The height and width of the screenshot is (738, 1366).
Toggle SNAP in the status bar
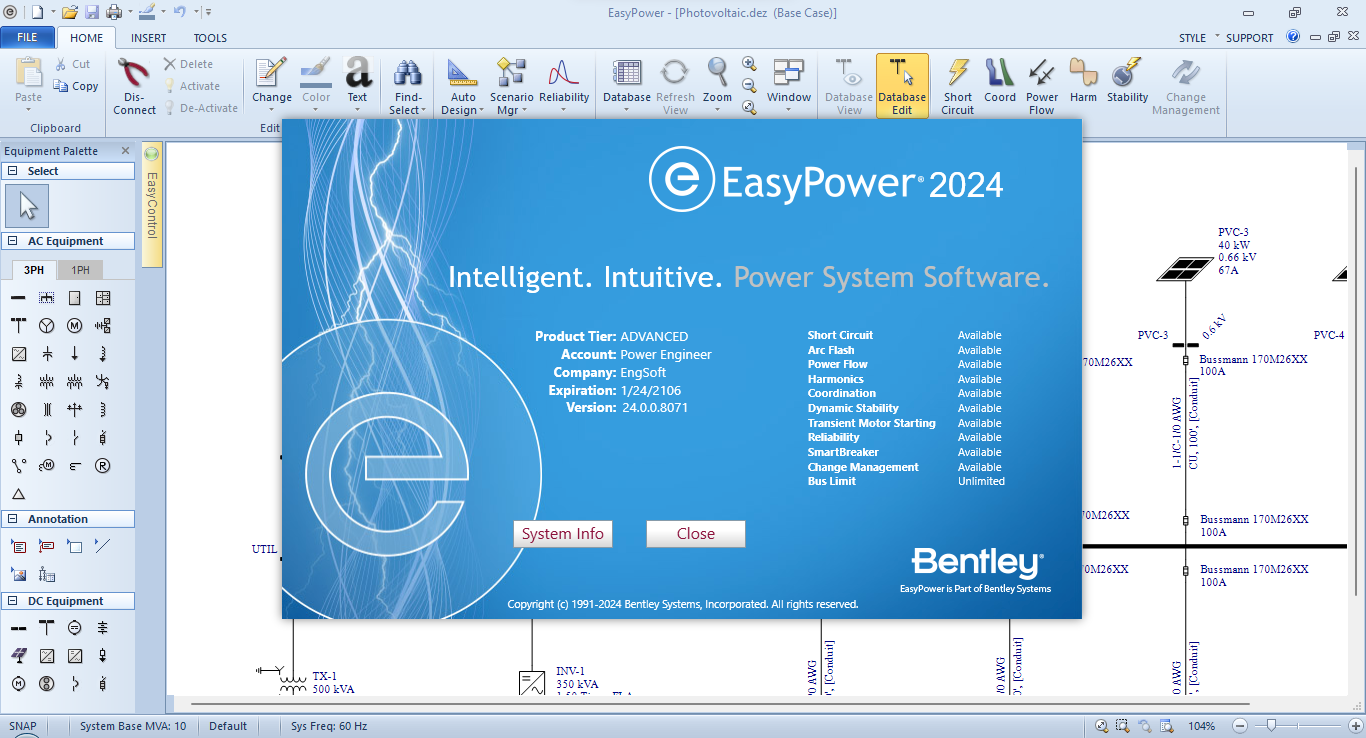pyautogui.click(x=24, y=726)
